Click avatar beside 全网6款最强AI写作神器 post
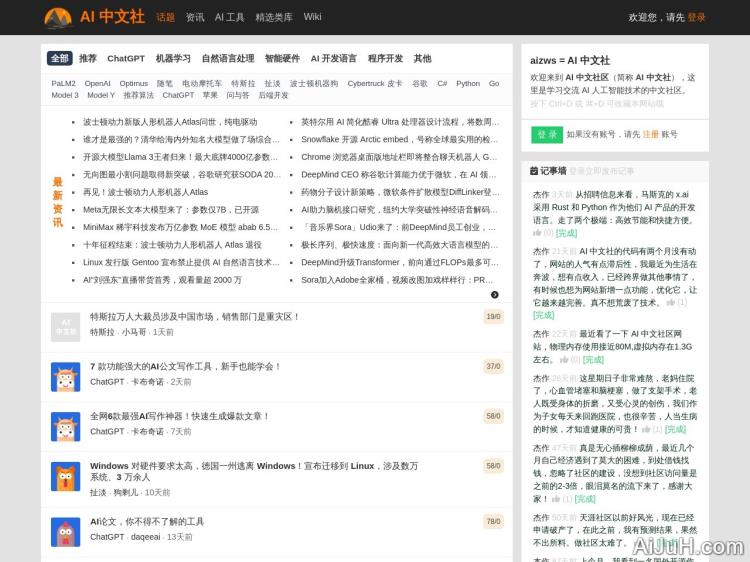This screenshot has height=562, width=750. [x=66, y=427]
